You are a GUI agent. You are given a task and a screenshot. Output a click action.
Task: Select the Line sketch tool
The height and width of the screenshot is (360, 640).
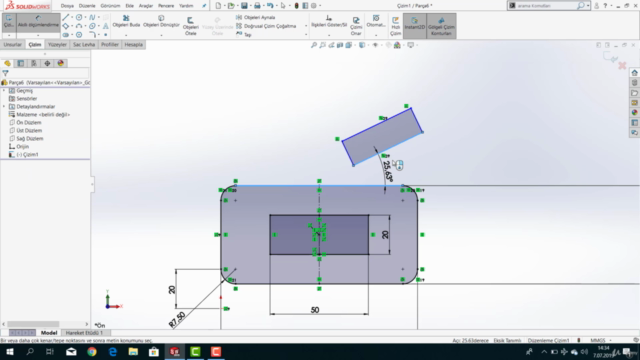(66, 17)
